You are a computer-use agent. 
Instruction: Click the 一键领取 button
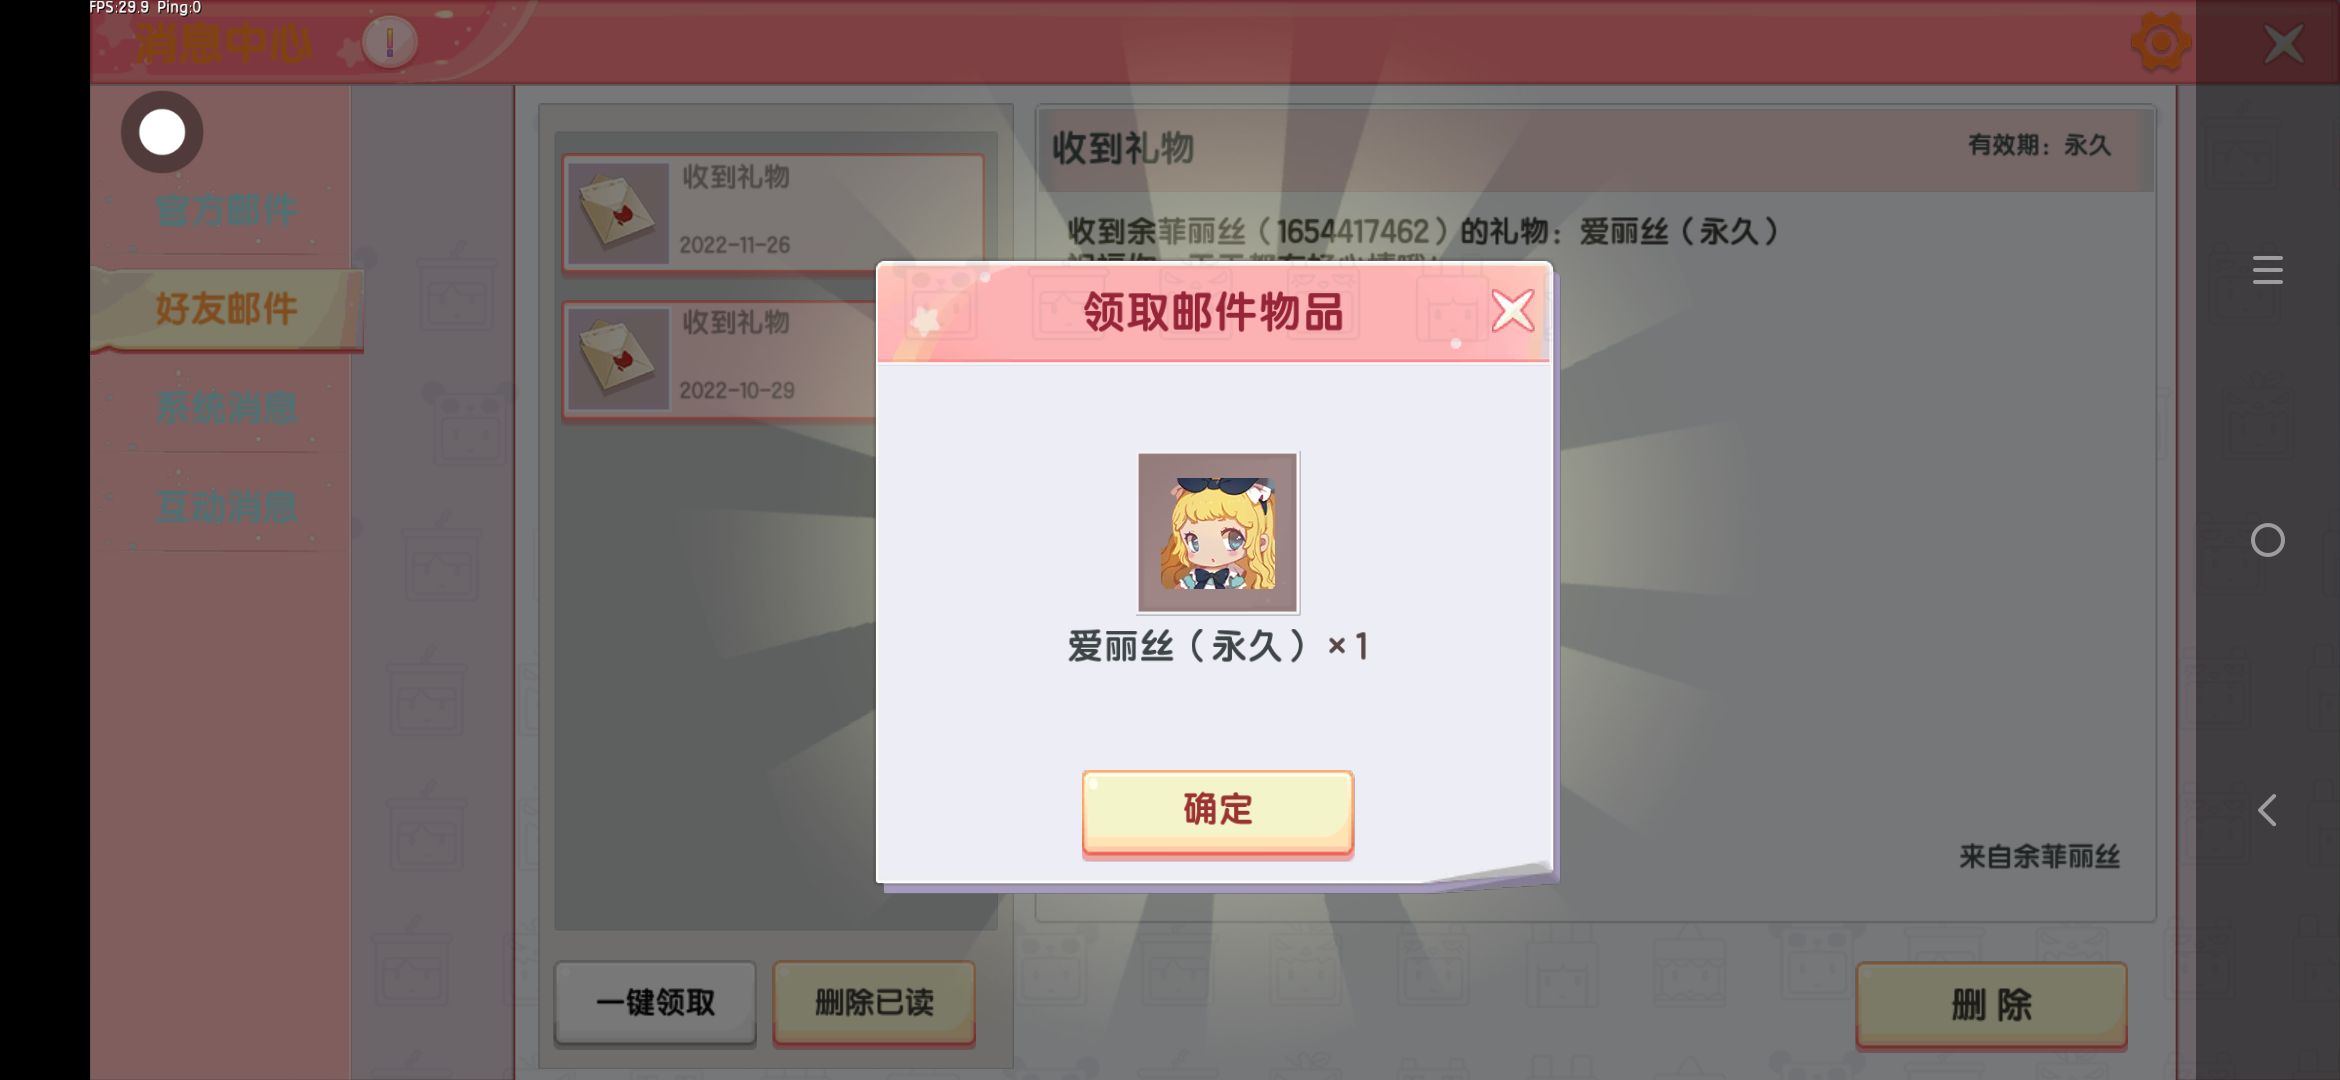655,1003
